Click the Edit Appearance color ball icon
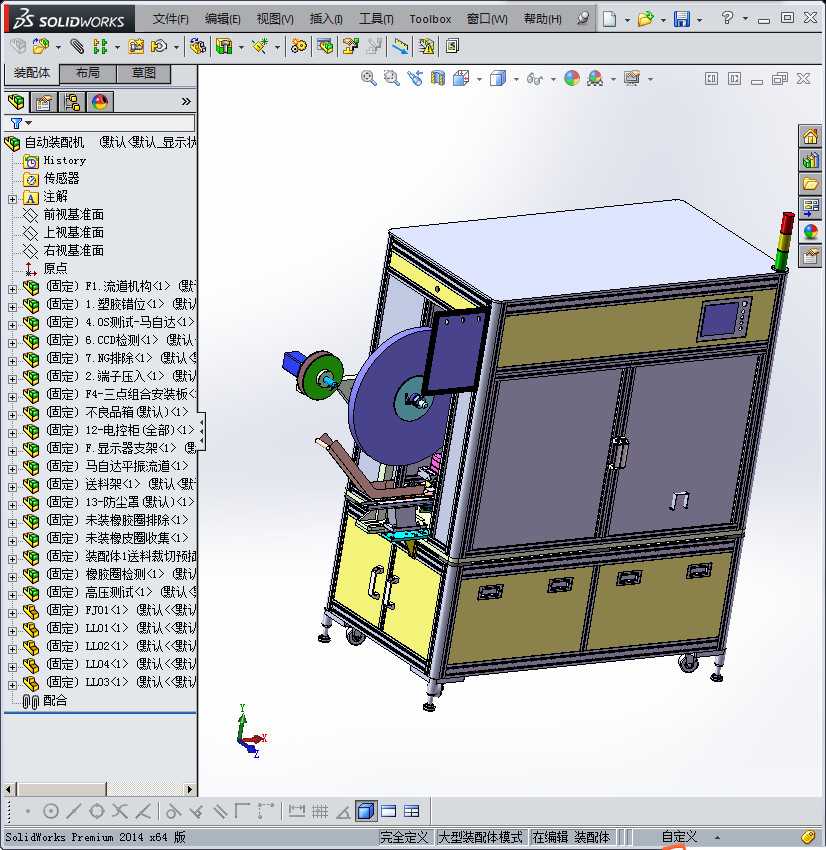 coord(572,79)
